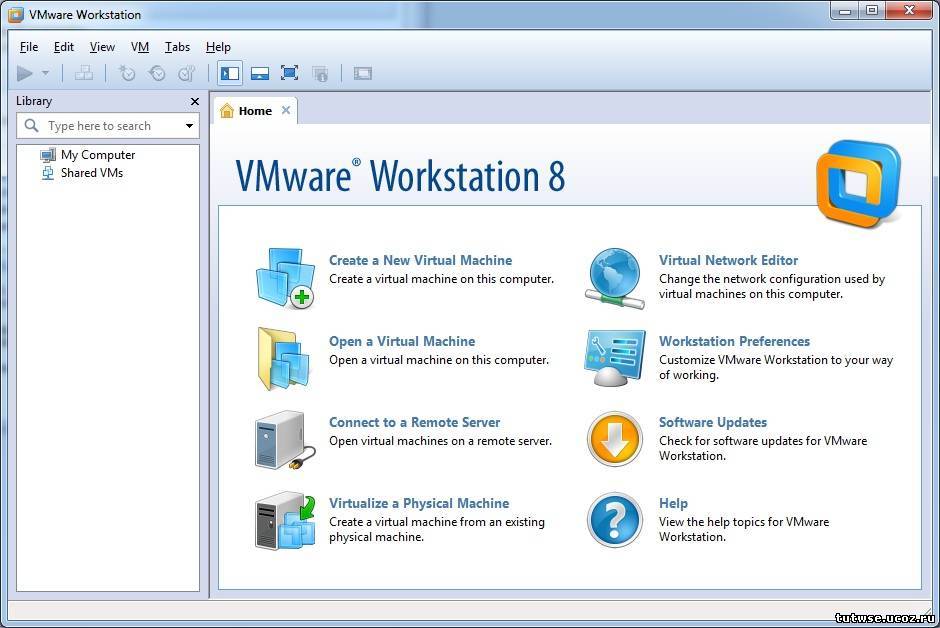940x628 pixels.
Task: Click the Virtual Network Editor globe icon
Action: tap(614, 279)
